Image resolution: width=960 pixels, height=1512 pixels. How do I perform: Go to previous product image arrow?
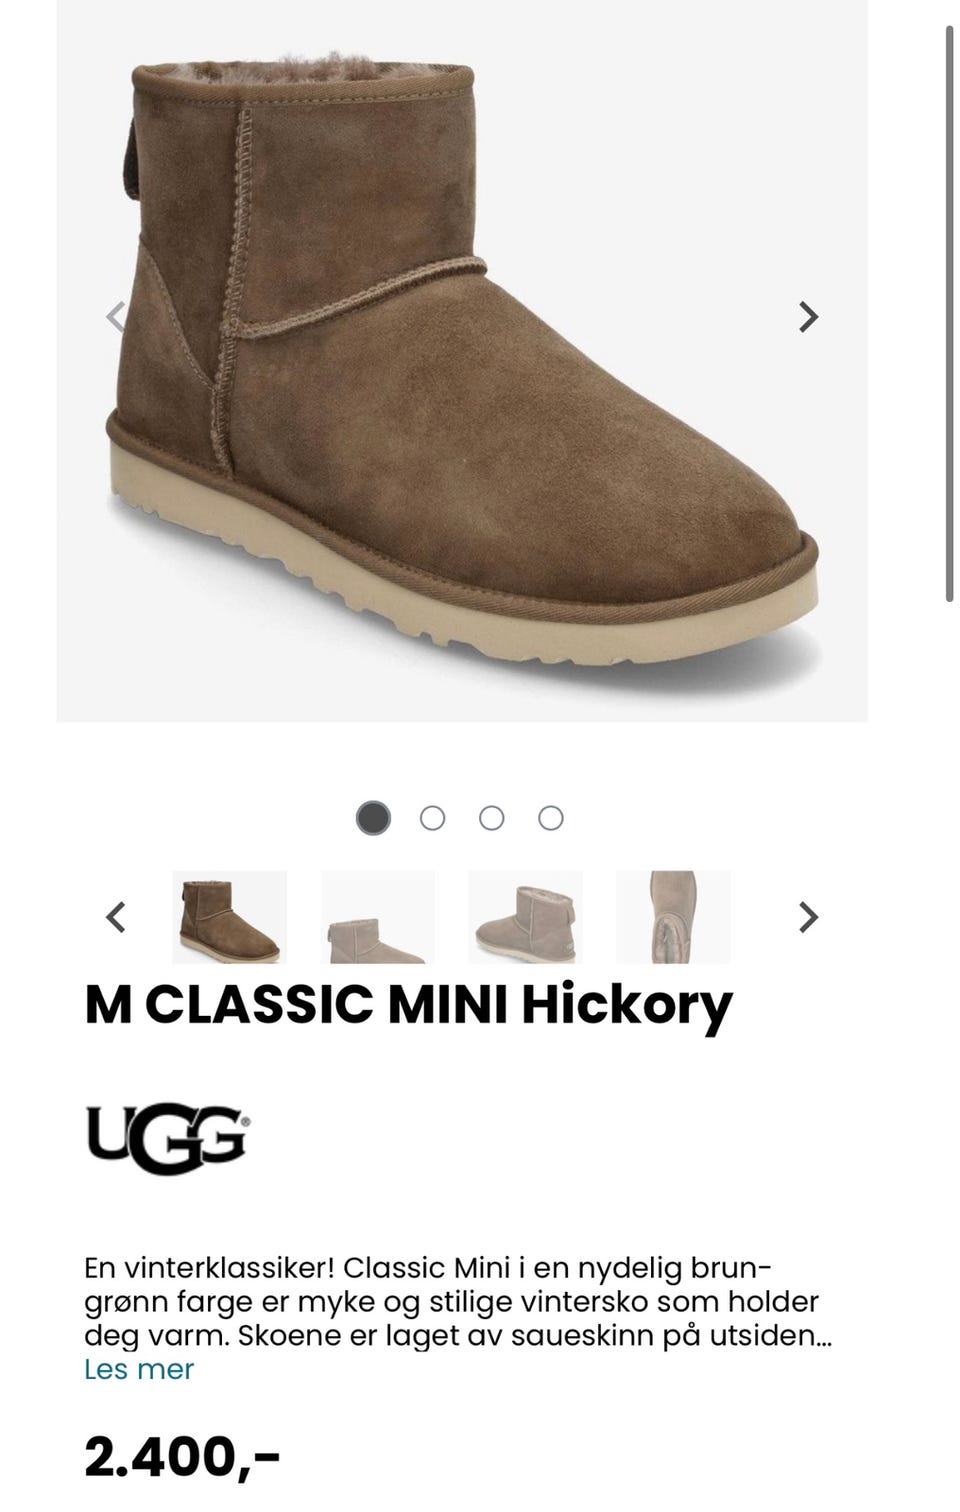pyautogui.click(x=116, y=317)
